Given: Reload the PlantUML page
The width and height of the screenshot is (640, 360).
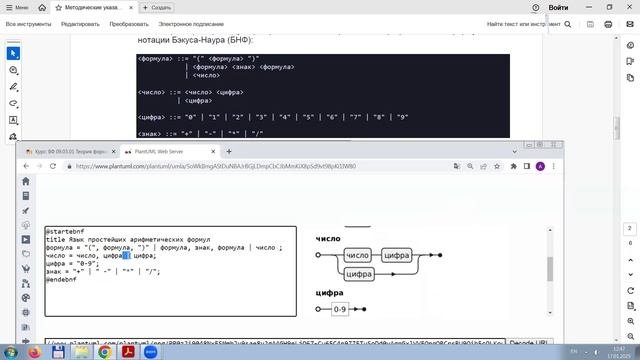Looking at the screenshot, I should (53, 166).
